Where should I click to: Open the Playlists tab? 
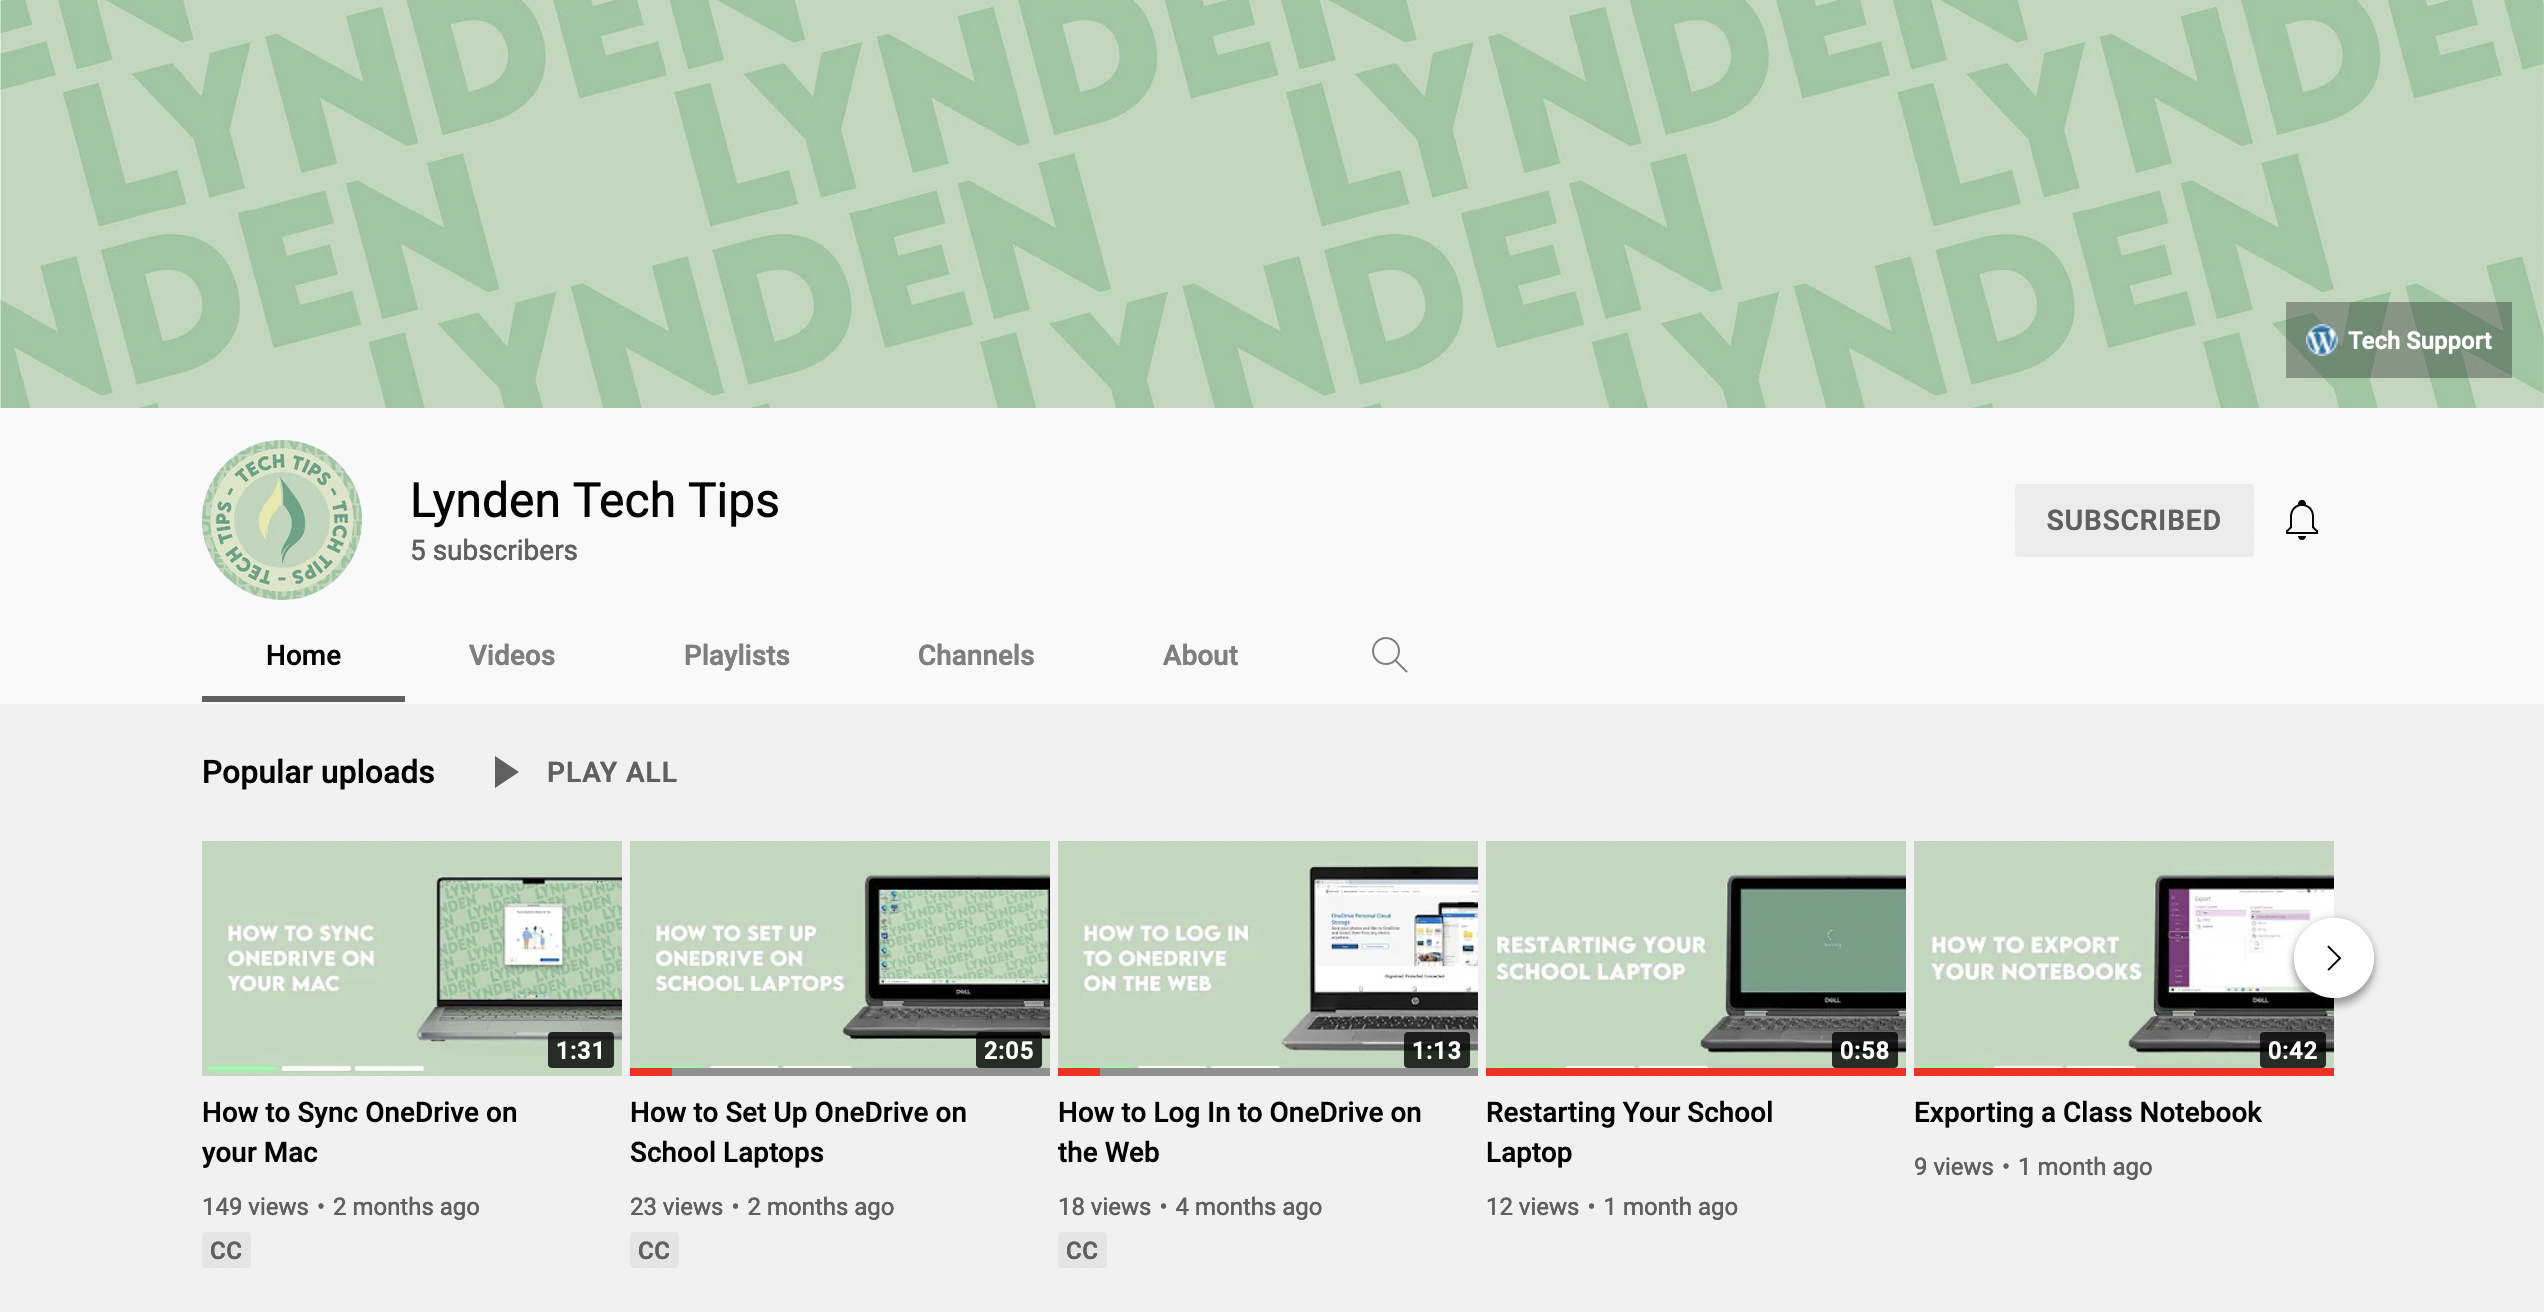pyautogui.click(x=737, y=655)
